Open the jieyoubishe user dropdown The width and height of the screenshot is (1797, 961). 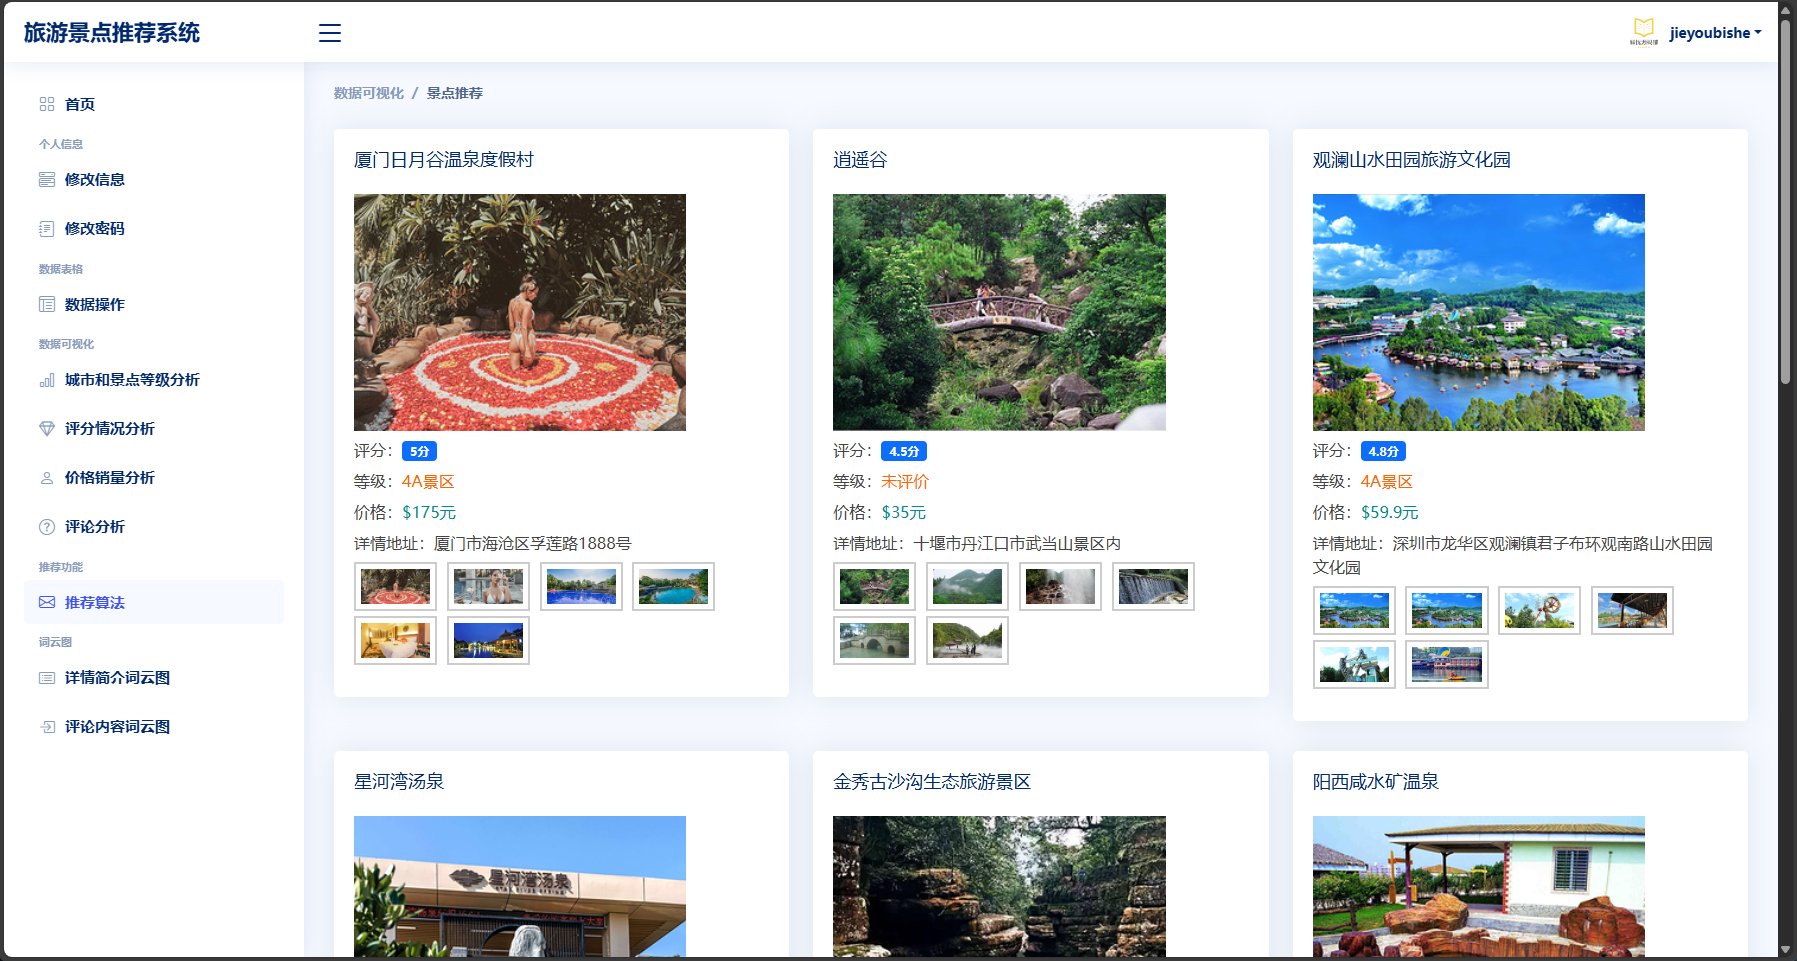[x=1715, y=33]
